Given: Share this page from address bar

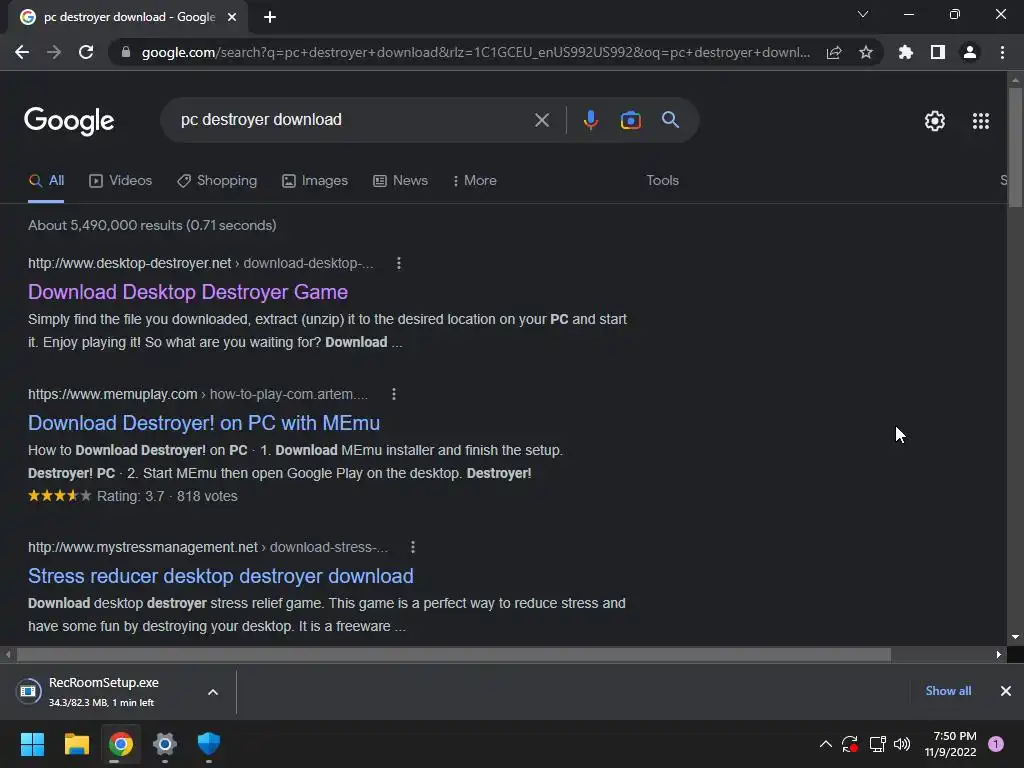Looking at the screenshot, I should 834,52.
